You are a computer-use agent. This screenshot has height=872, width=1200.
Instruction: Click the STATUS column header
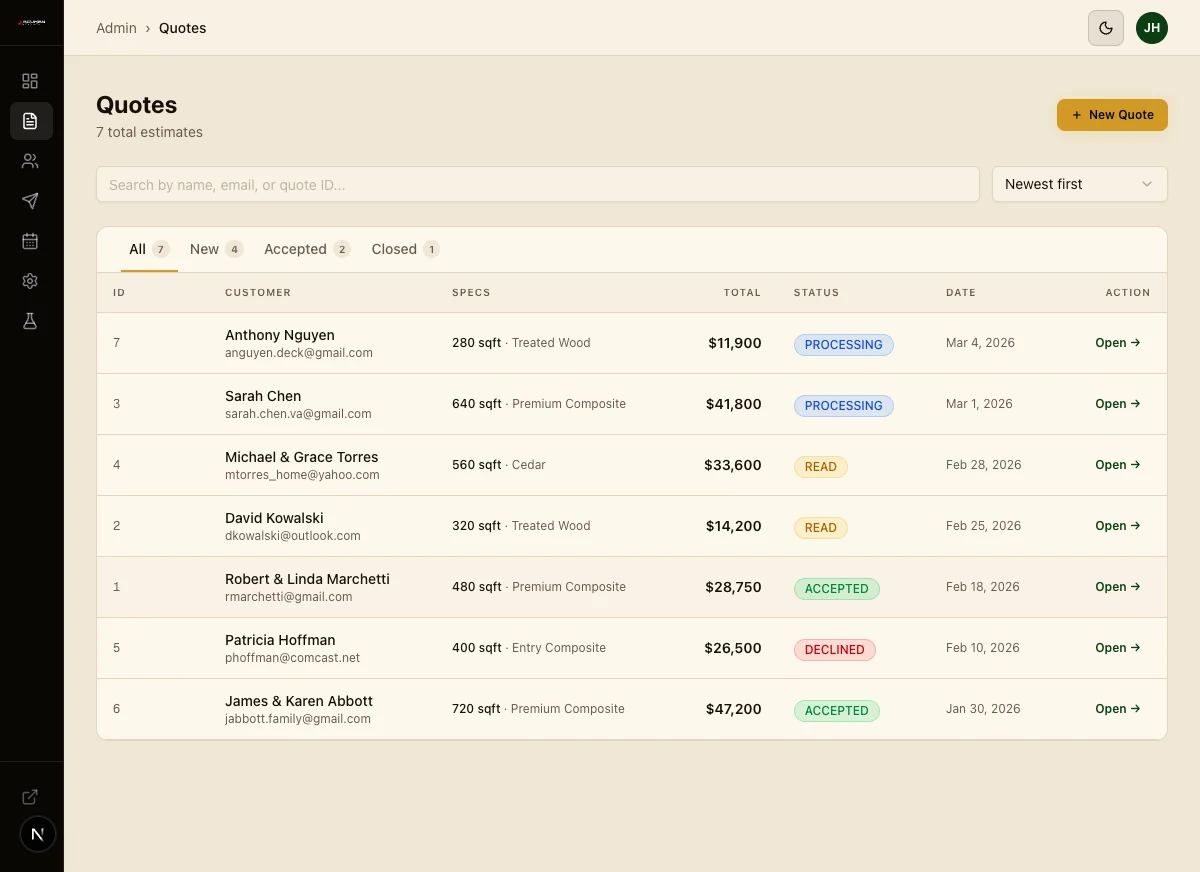coord(817,293)
